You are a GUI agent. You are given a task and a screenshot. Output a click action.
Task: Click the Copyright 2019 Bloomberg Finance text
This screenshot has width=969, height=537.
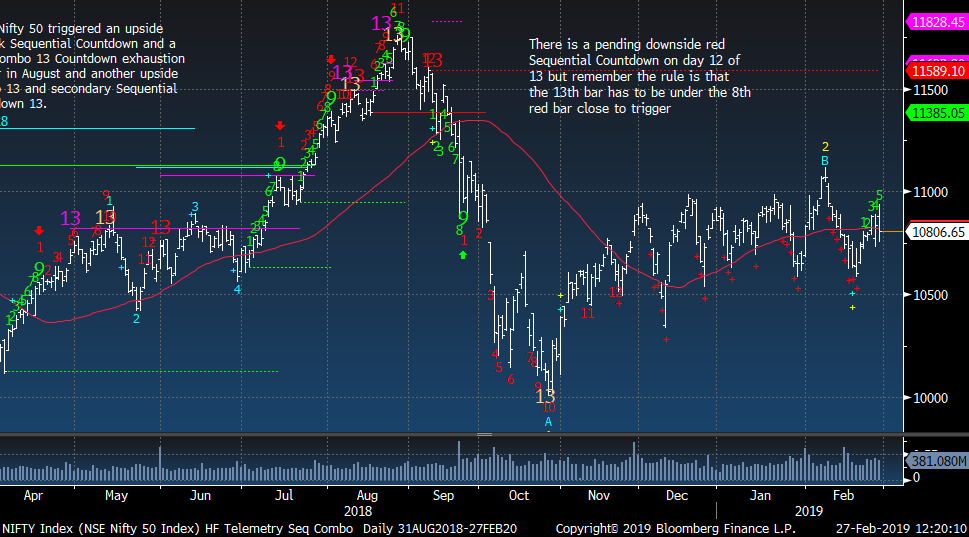click(675, 529)
